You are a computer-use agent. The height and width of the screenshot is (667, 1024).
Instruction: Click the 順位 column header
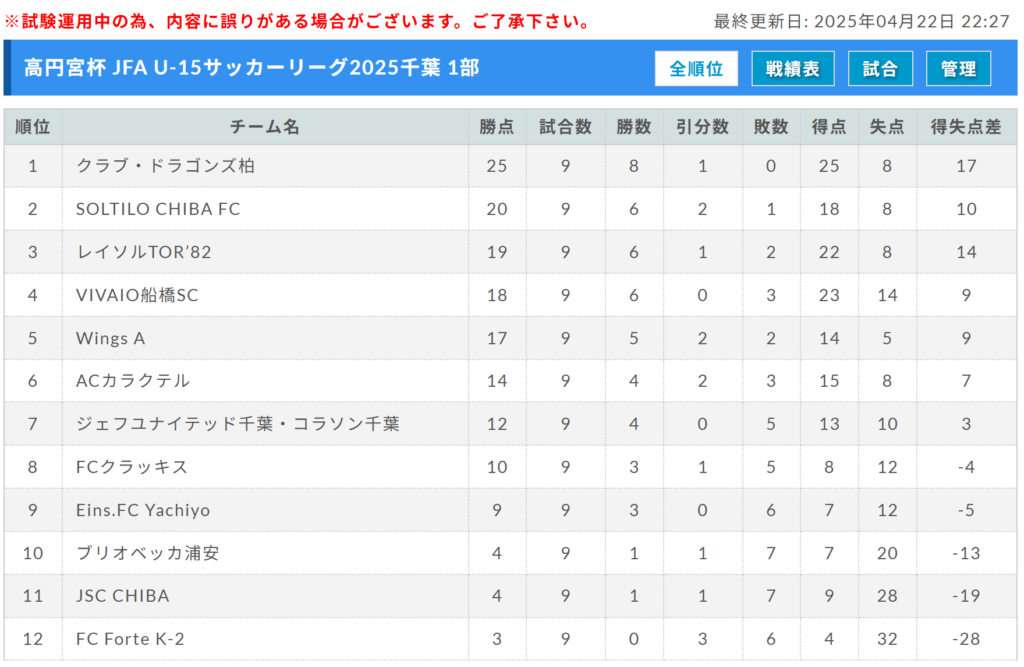[x=33, y=127]
